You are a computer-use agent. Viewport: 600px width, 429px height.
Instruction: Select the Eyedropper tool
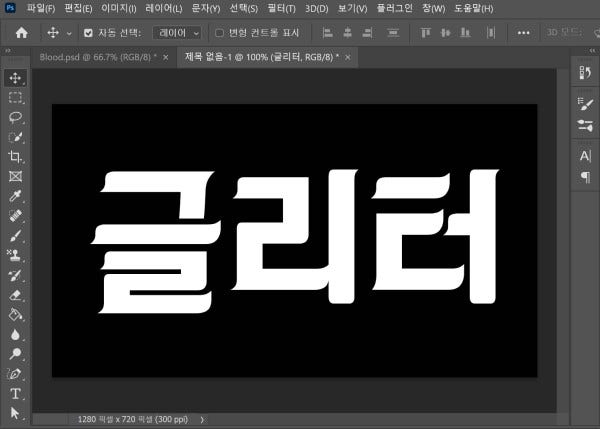coord(15,196)
